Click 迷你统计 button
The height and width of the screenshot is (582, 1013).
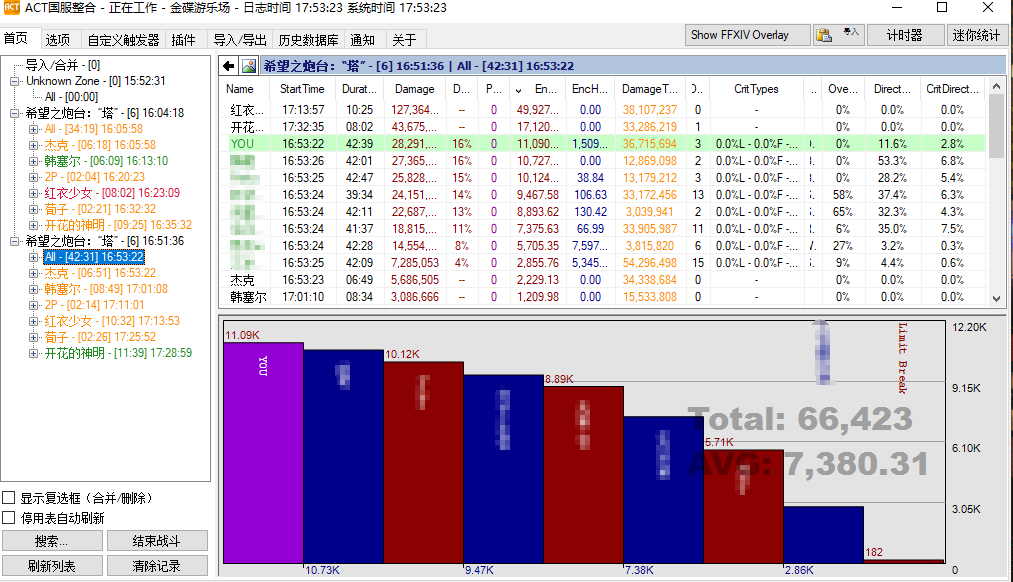click(x=976, y=35)
